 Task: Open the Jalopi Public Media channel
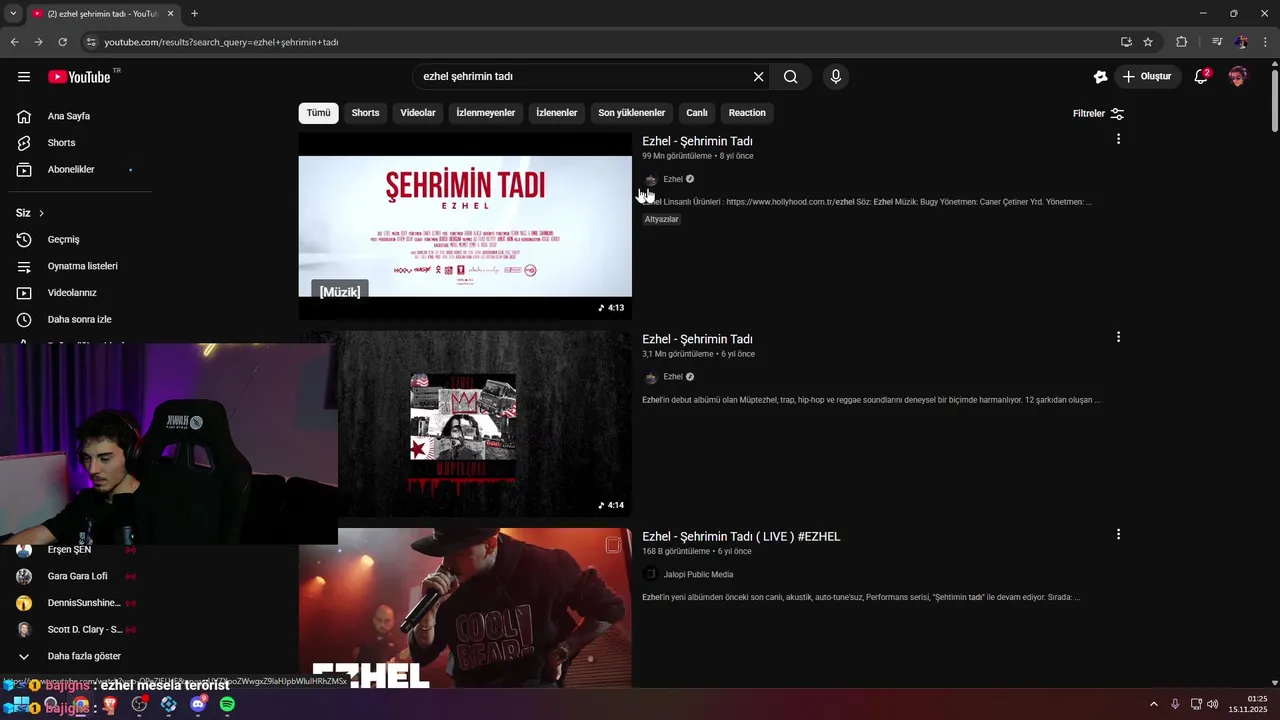click(x=698, y=575)
